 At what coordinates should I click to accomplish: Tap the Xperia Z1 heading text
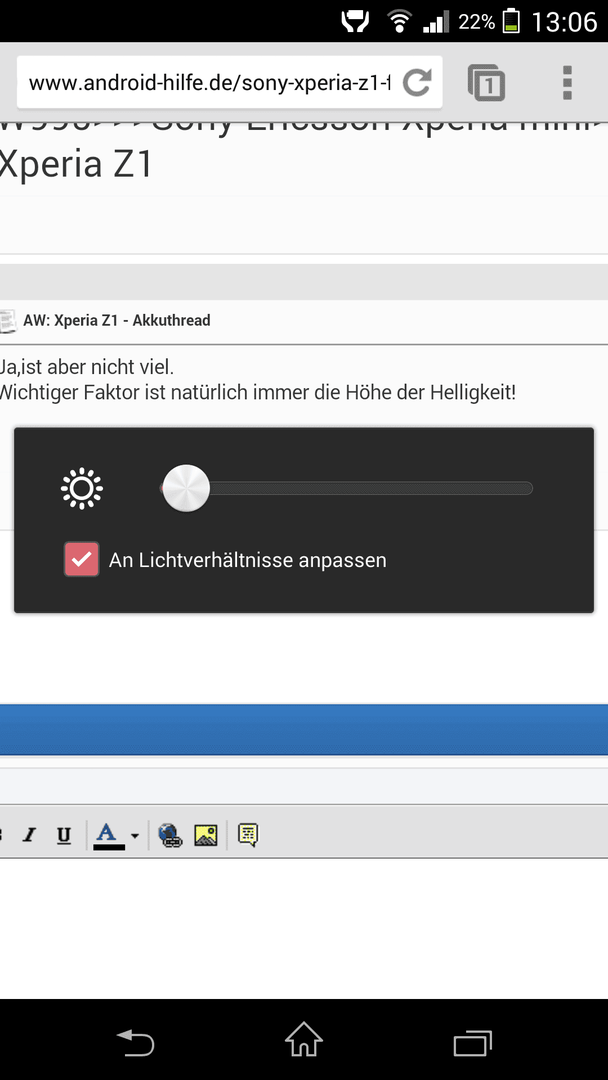click(x=75, y=164)
